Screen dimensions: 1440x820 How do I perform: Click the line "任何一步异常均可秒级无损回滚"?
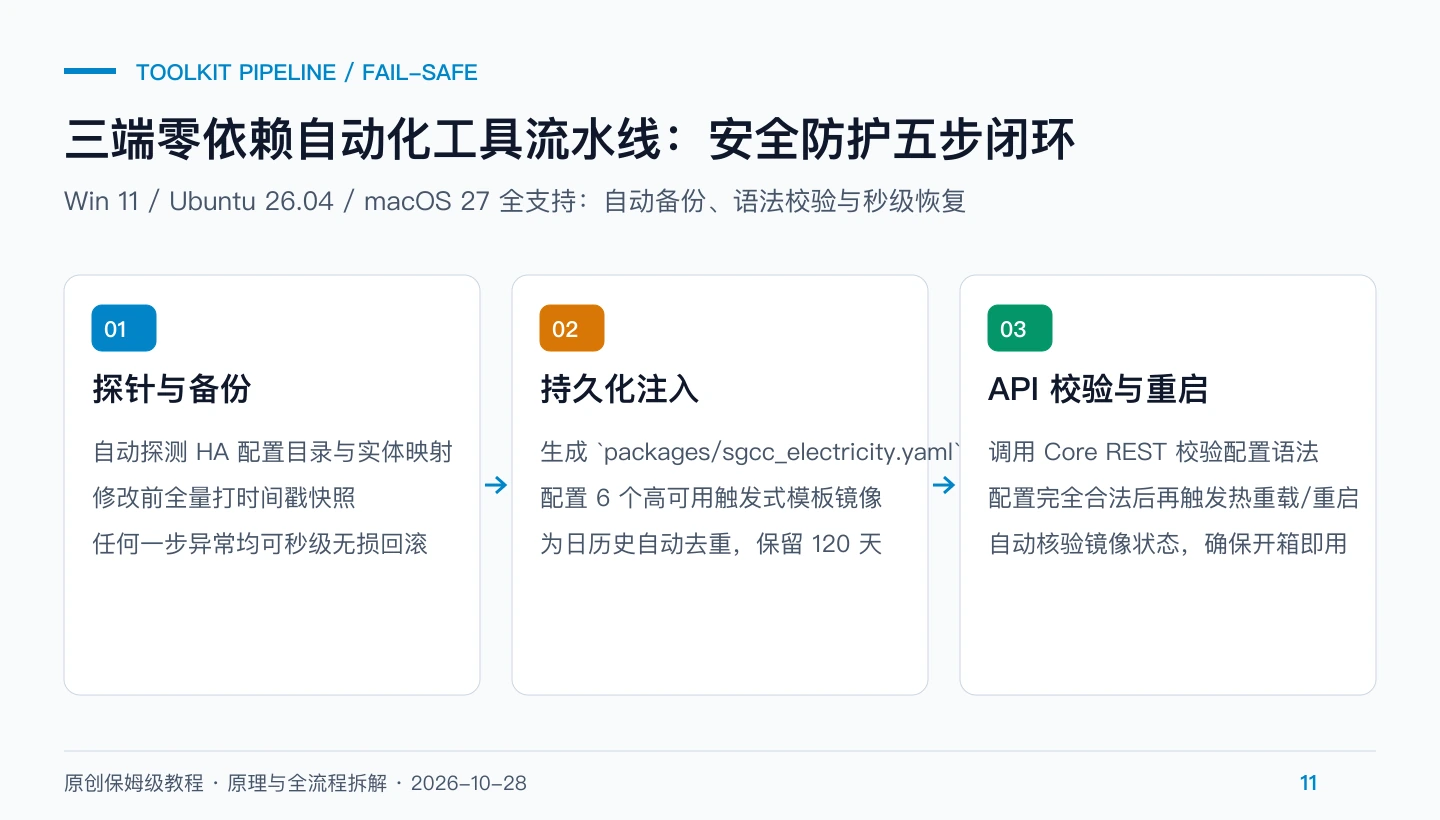pyautogui.click(x=260, y=544)
